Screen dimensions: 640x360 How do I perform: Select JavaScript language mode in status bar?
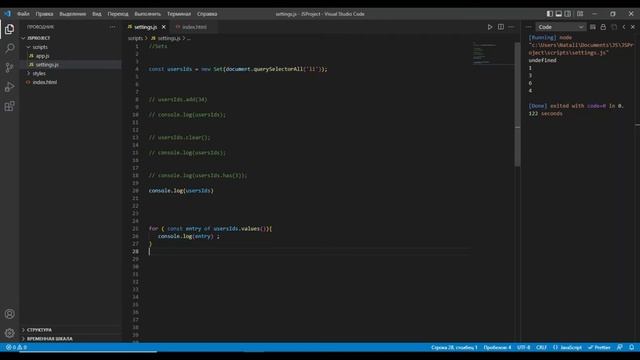[567, 347]
